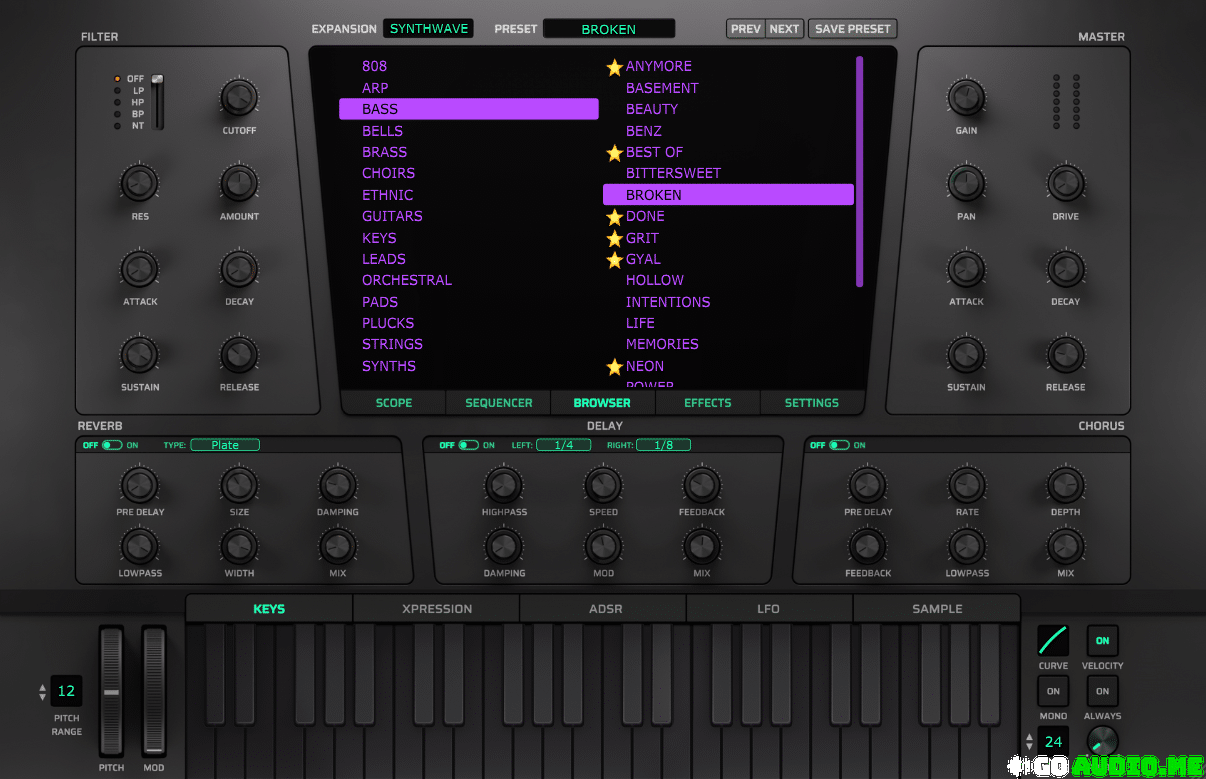Click the MOD wheel slider
This screenshot has height=779, width=1206.
pyautogui.click(x=154, y=691)
